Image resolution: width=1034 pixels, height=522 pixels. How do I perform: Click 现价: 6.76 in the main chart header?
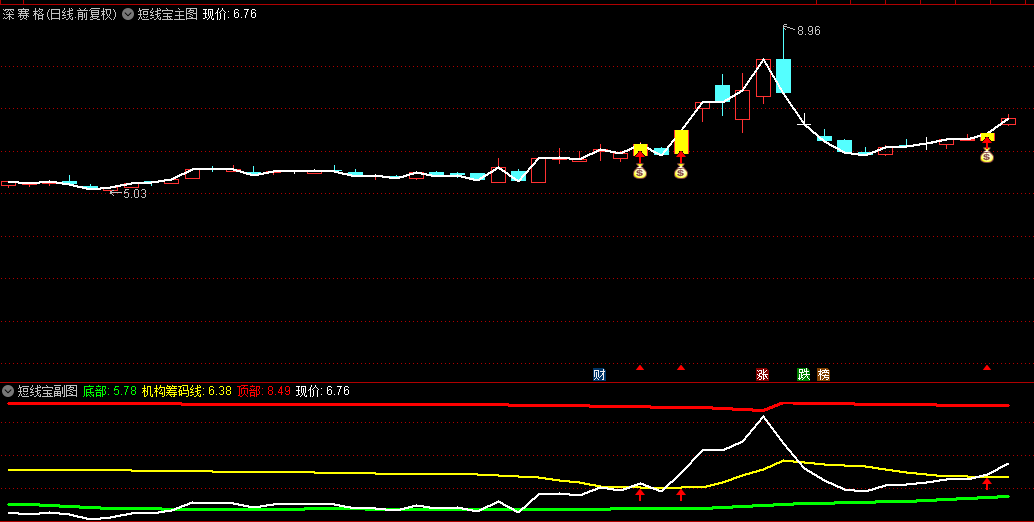click(229, 14)
